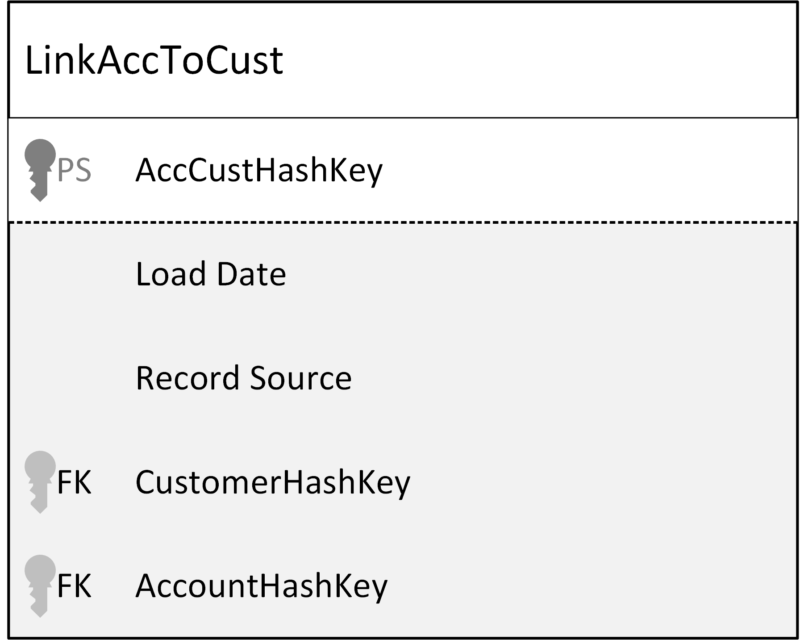Screen dimensions: 800x640
Task: Select the AccountHashKey field text
Action: click(x=262, y=586)
